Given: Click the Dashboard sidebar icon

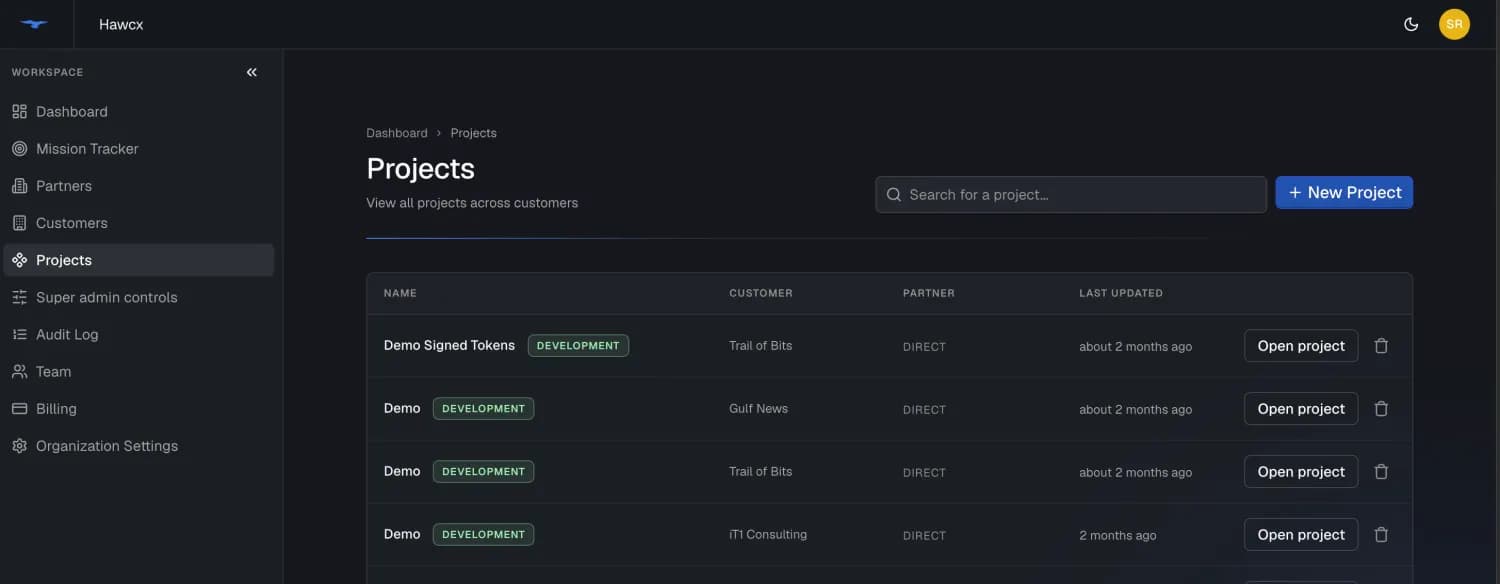Looking at the screenshot, I should pyautogui.click(x=19, y=111).
